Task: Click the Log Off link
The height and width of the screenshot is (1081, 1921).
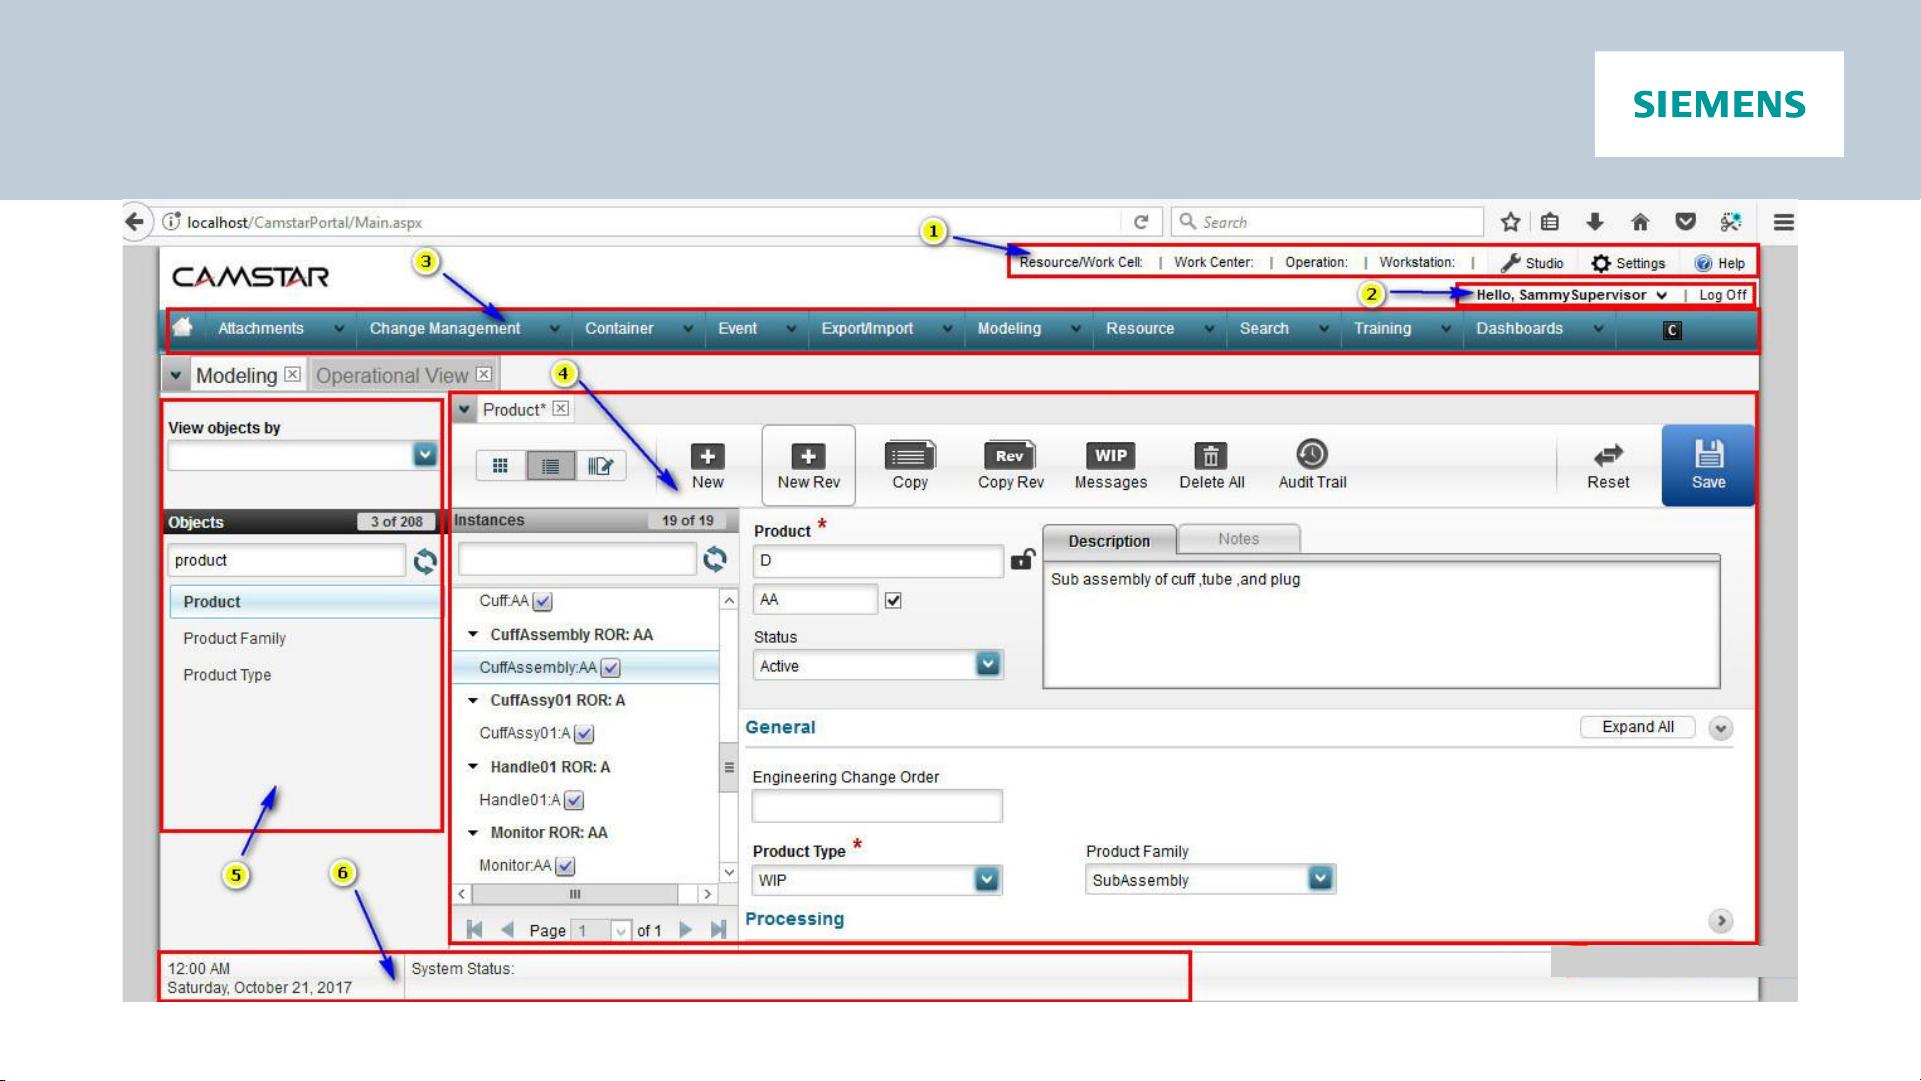Action: pyautogui.click(x=1722, y=295)
